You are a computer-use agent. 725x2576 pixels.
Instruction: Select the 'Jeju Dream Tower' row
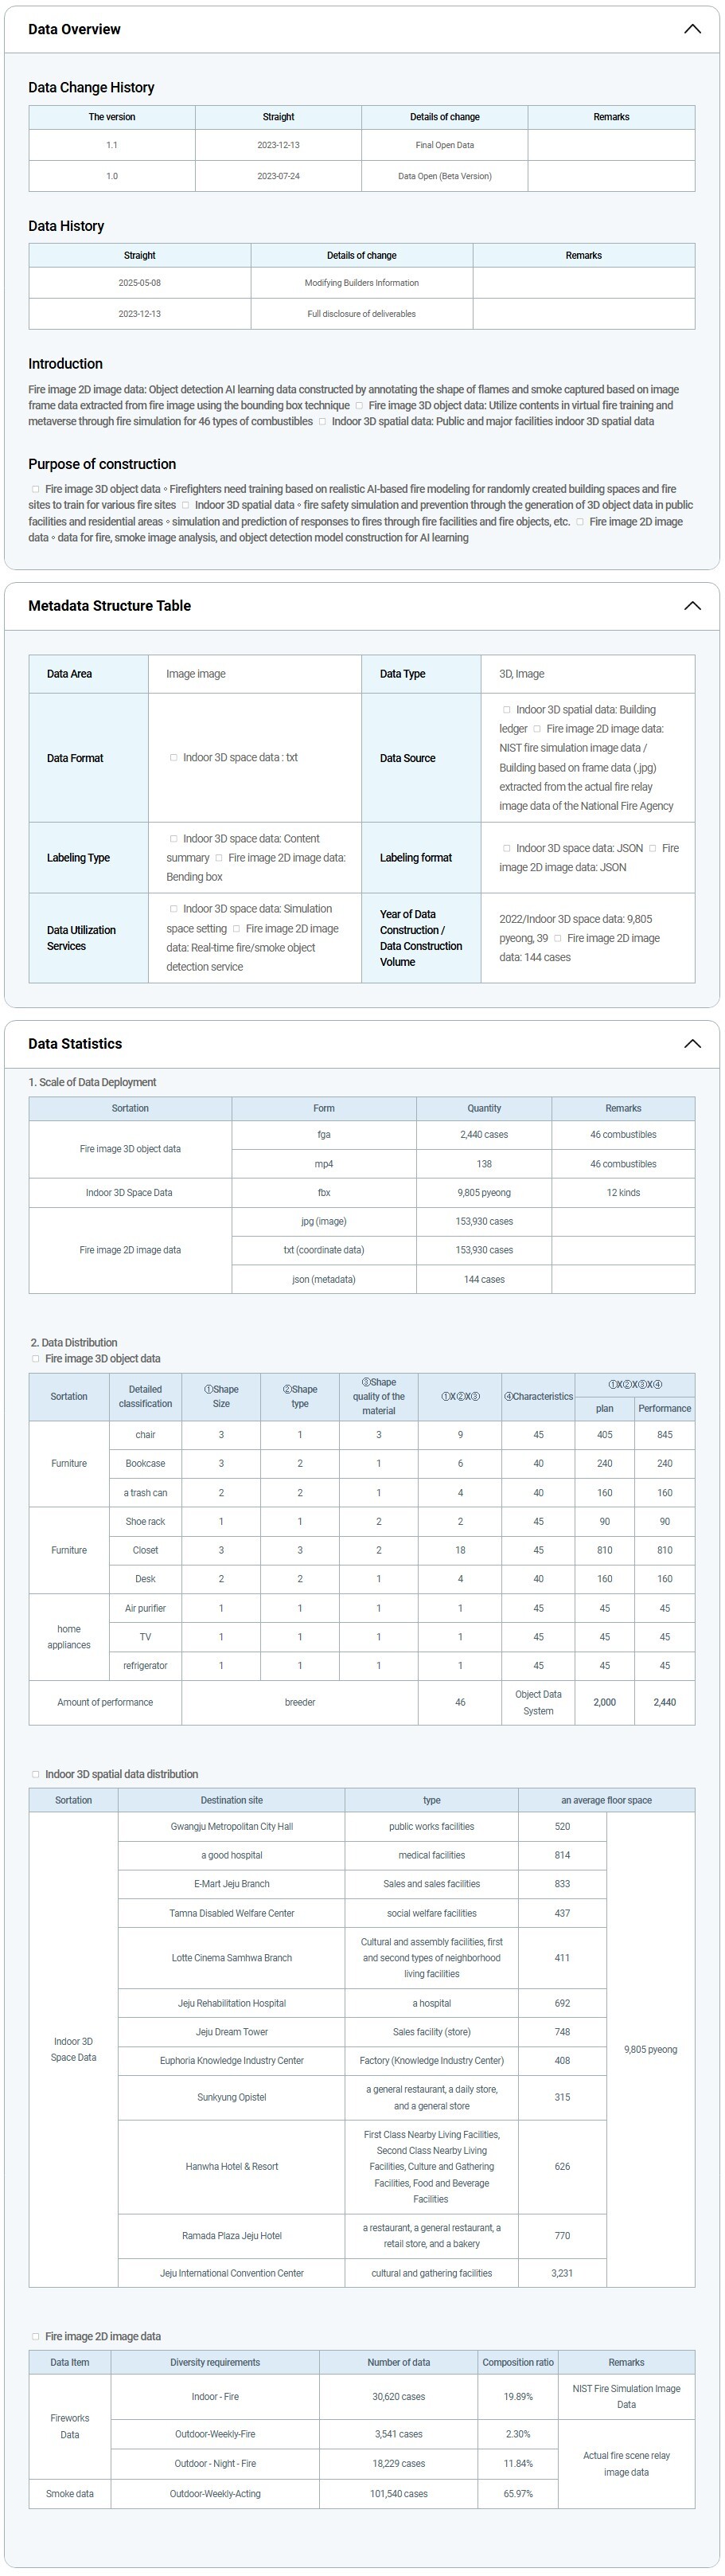coord(231,2032)
